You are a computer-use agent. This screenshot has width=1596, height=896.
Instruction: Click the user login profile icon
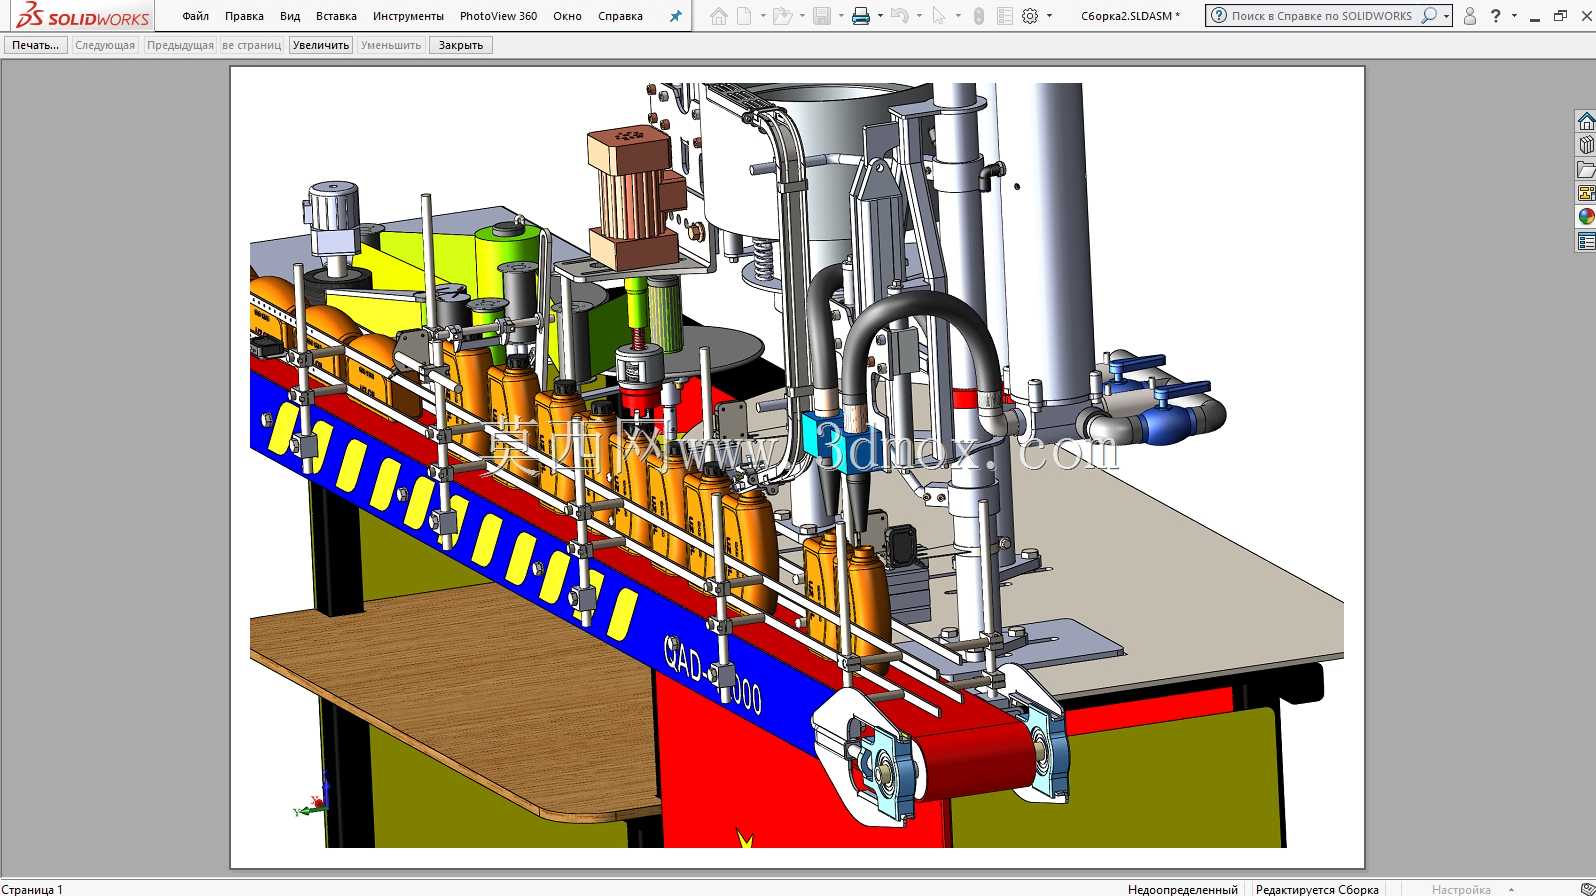point(1469,16)
